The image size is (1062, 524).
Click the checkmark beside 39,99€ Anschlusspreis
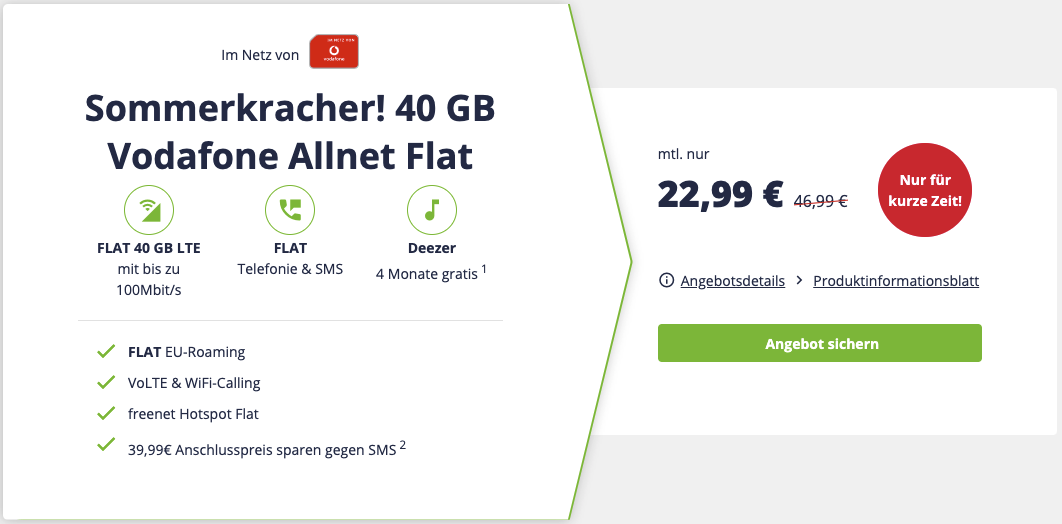(x=106, y=446)
